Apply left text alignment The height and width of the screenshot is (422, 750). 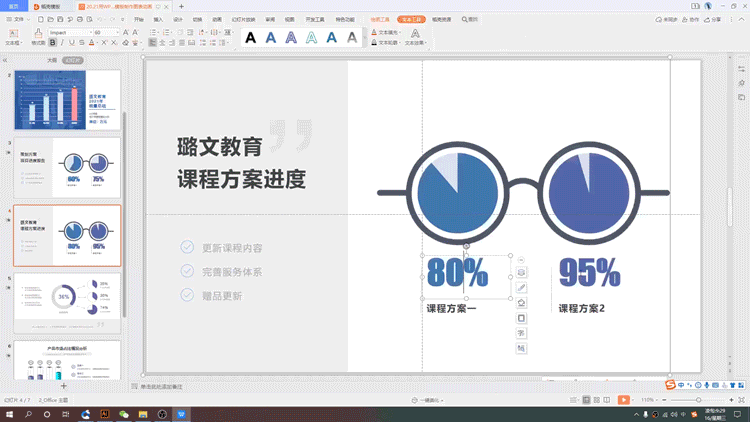click(153, 43)
